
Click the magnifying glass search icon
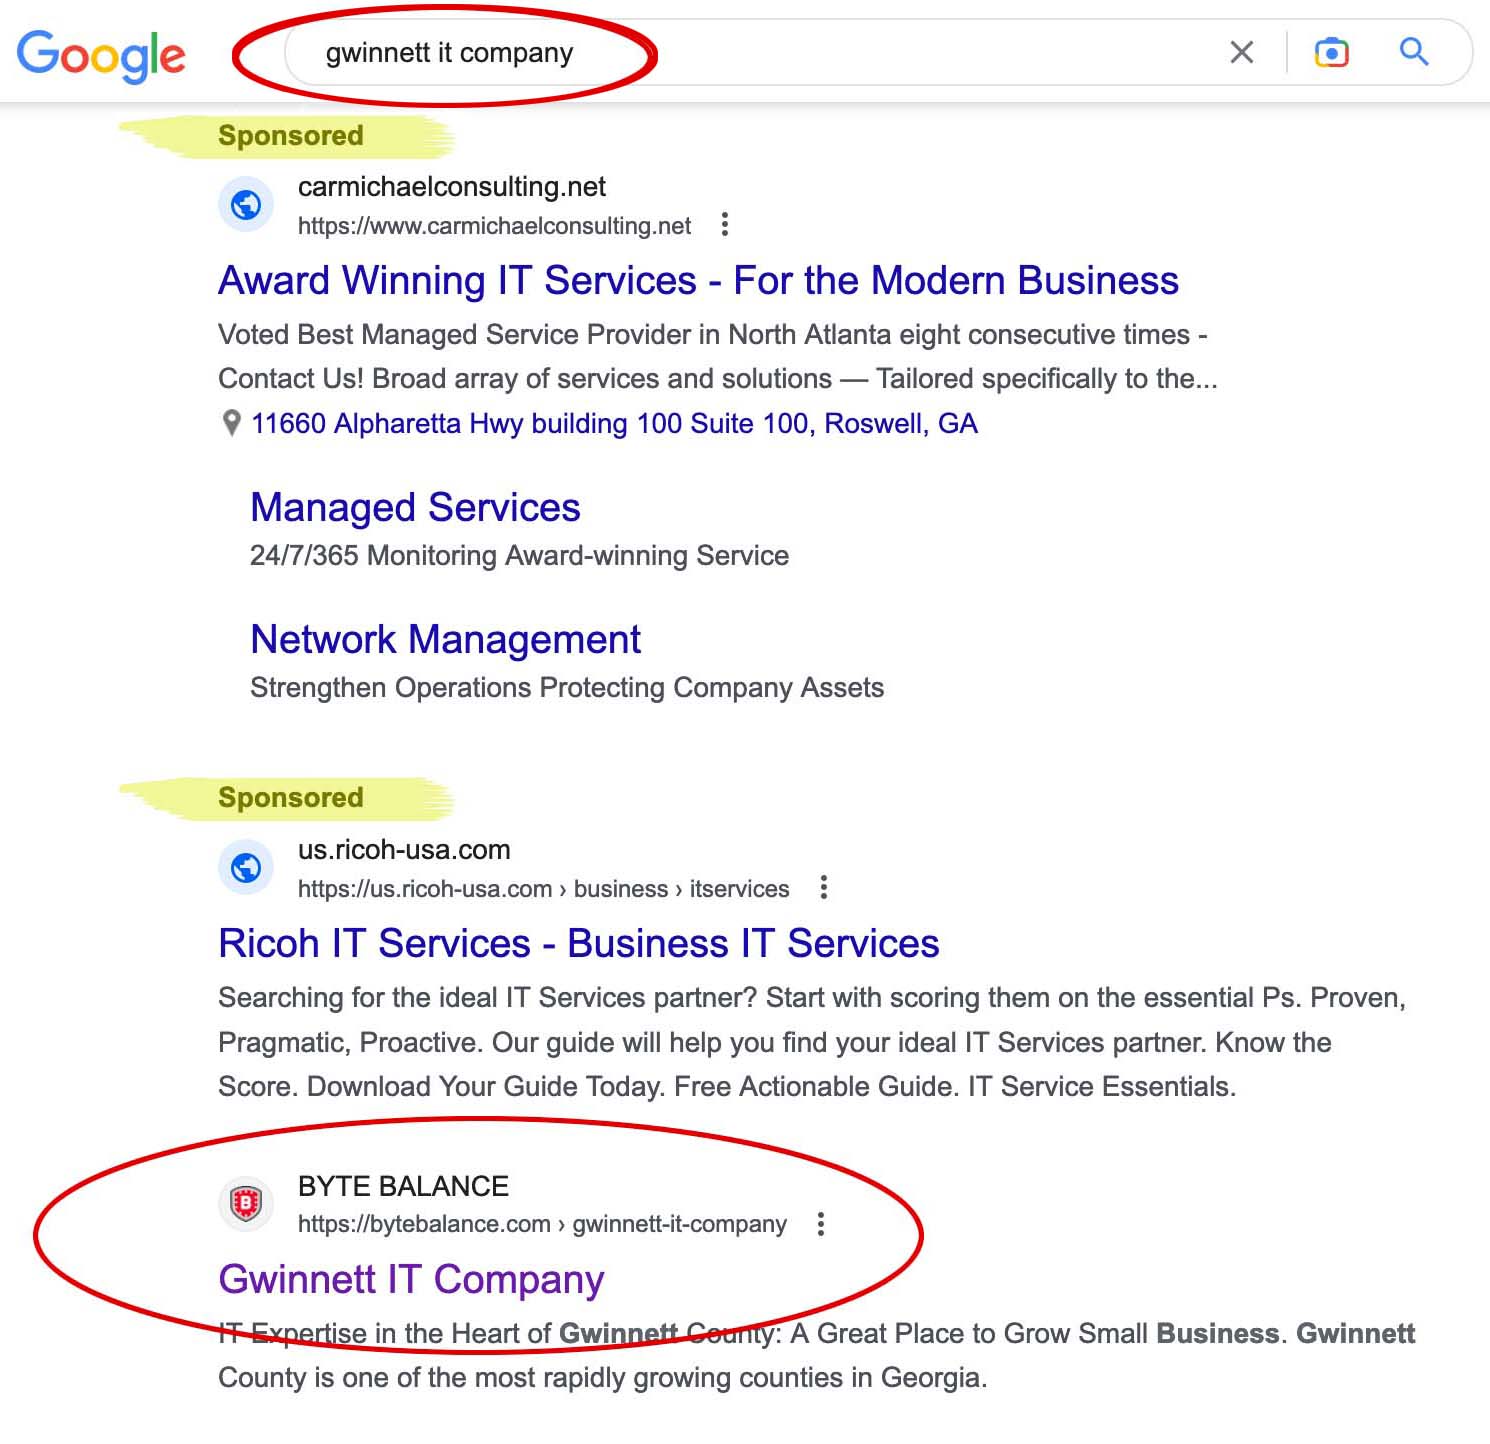(1413, 51)
